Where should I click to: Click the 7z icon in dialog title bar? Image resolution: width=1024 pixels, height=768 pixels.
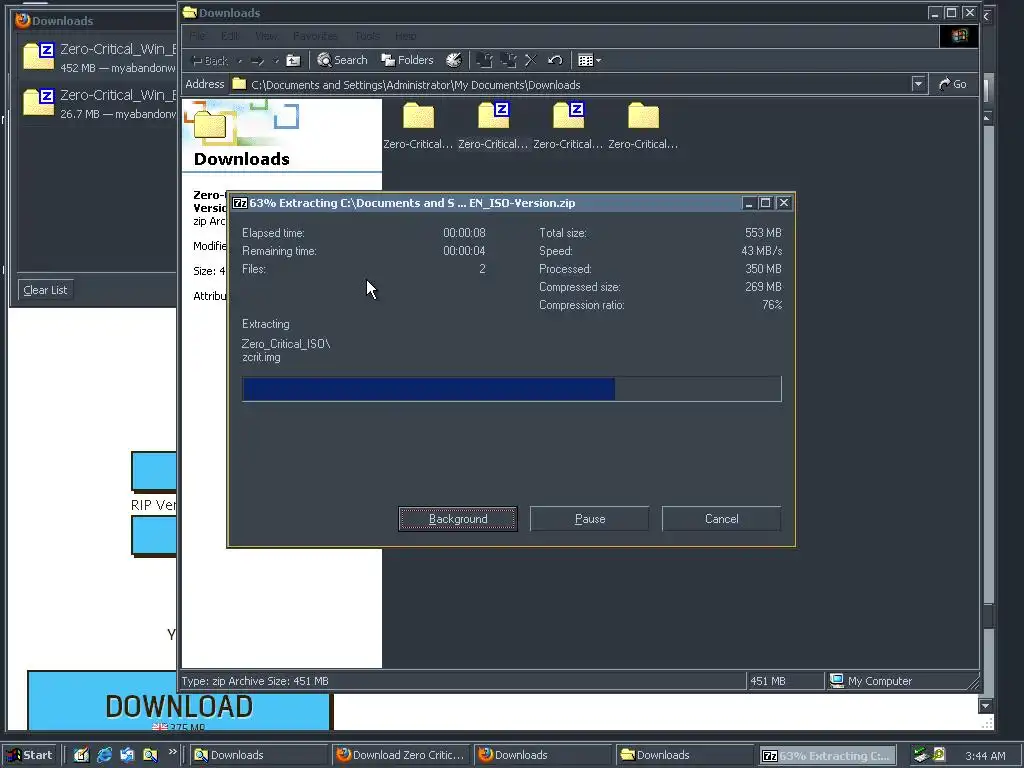[240, 203]
